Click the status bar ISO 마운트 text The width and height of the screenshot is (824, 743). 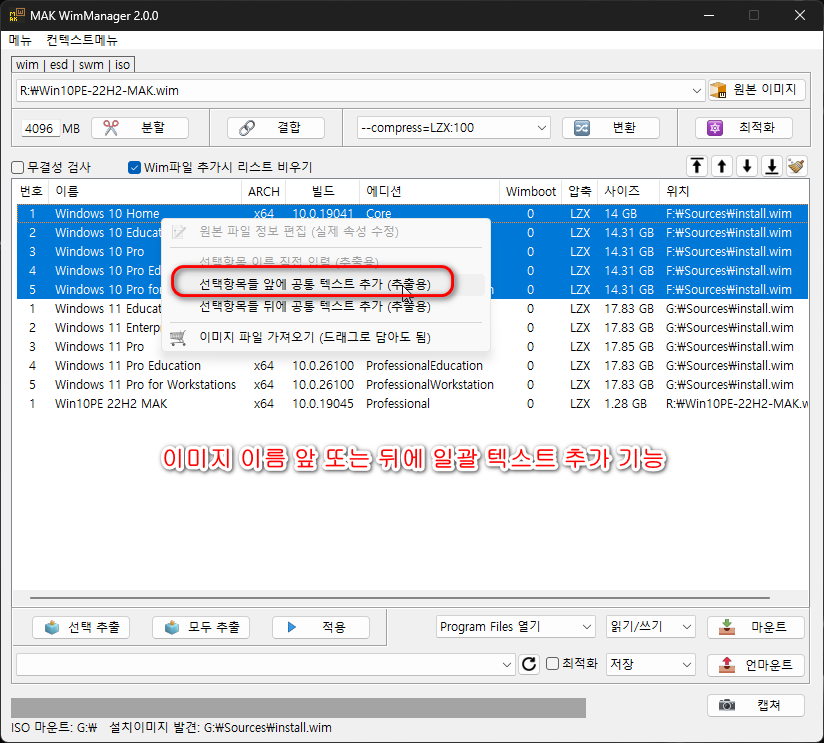(x=54, y=728)
